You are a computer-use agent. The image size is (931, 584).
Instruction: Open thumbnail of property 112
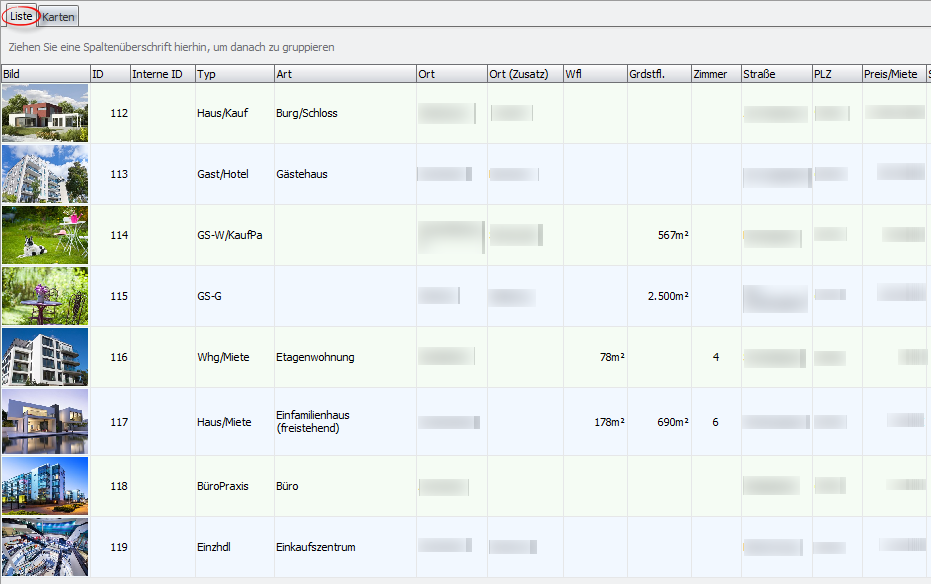45,113
